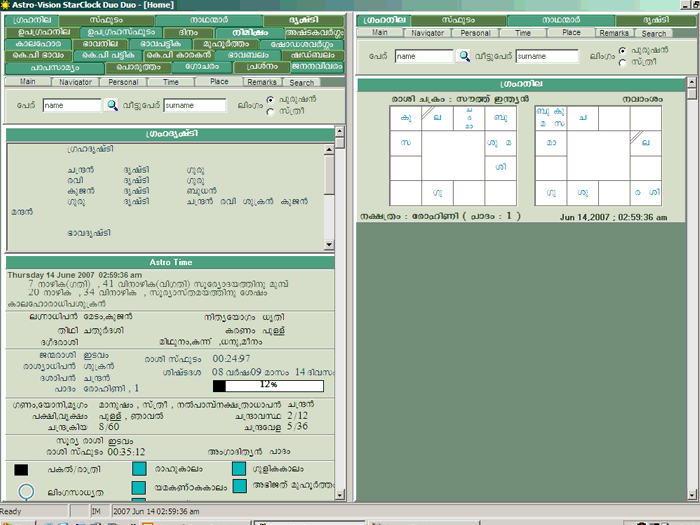Open നാഥന്മാർ view in right pane
The width and height of the screenshot is (700, 525).
click(x=561, y=21)
